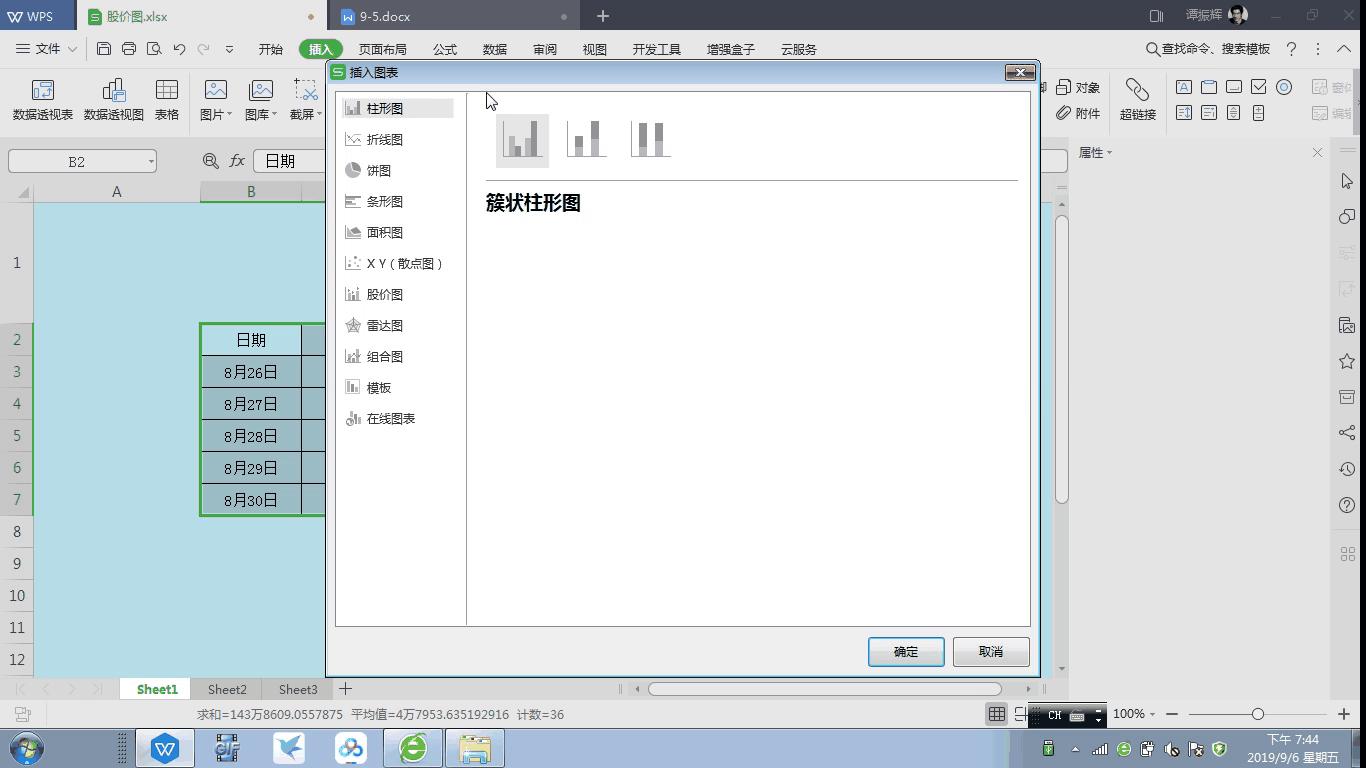Click the 对象 insert button
The width and height of the screenshot is (1366, 768).
click(x=1078, y=88)
